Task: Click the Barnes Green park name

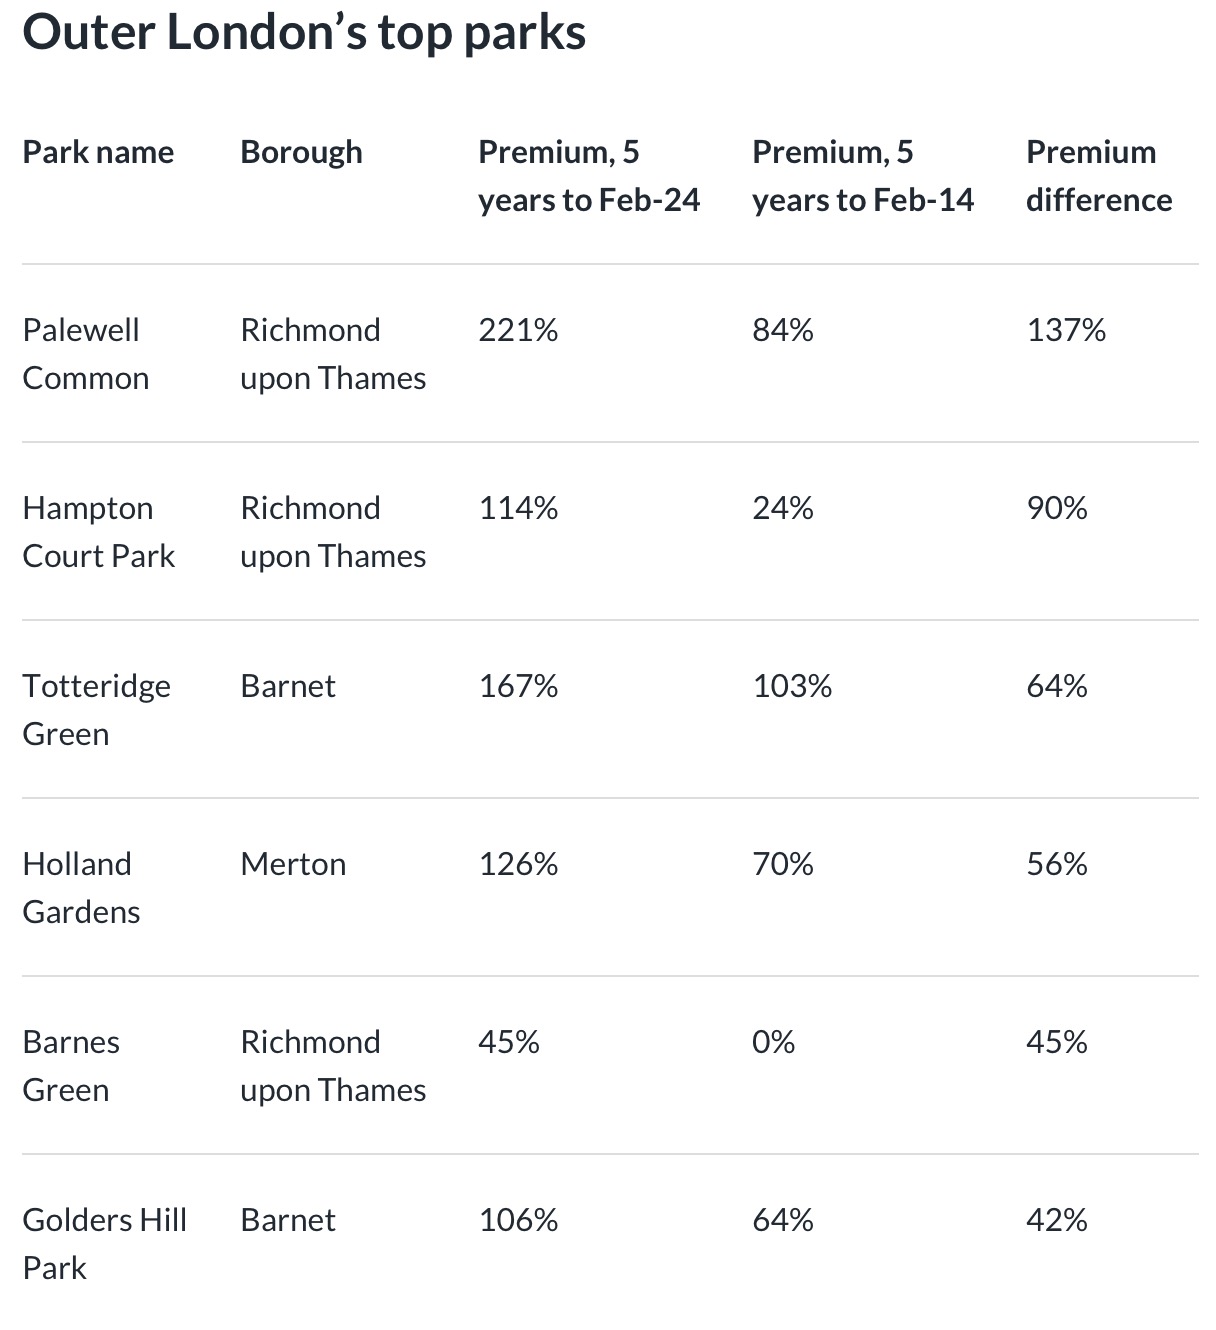Action: tap(70, 1066)
